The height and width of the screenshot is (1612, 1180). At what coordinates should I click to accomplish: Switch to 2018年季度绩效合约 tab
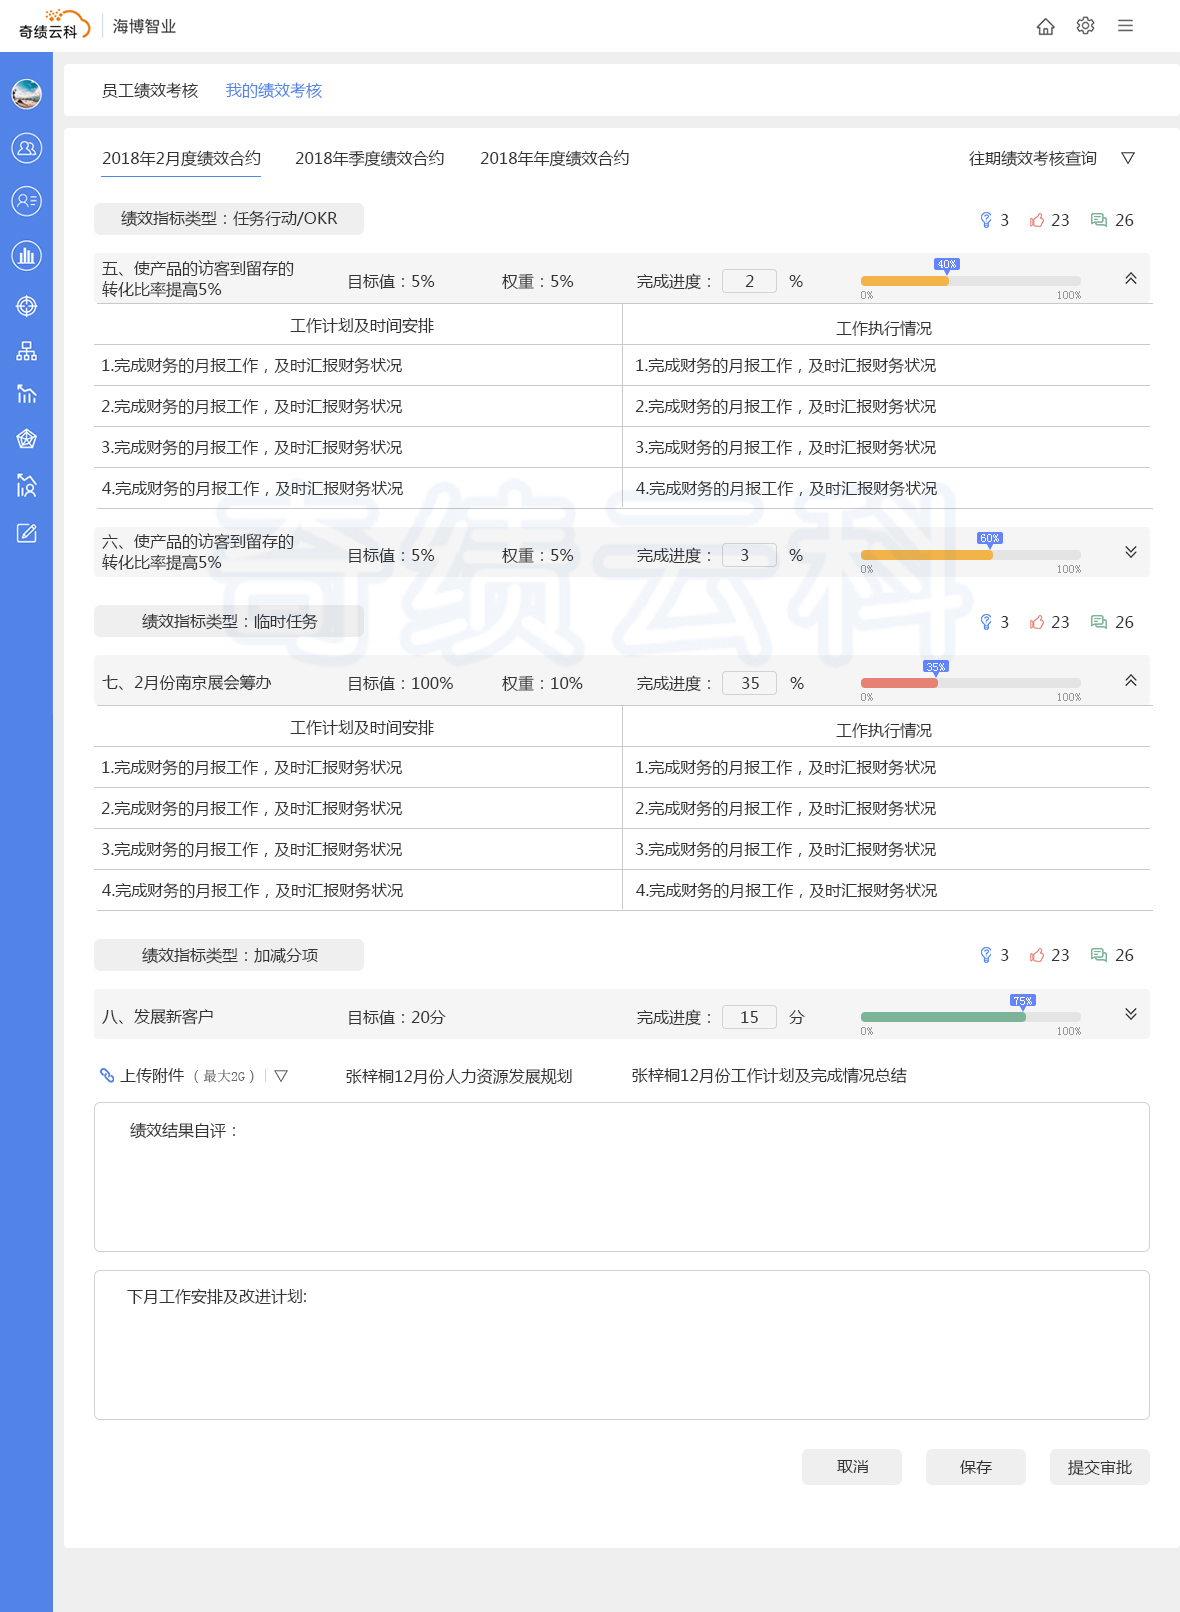[369, 159]
